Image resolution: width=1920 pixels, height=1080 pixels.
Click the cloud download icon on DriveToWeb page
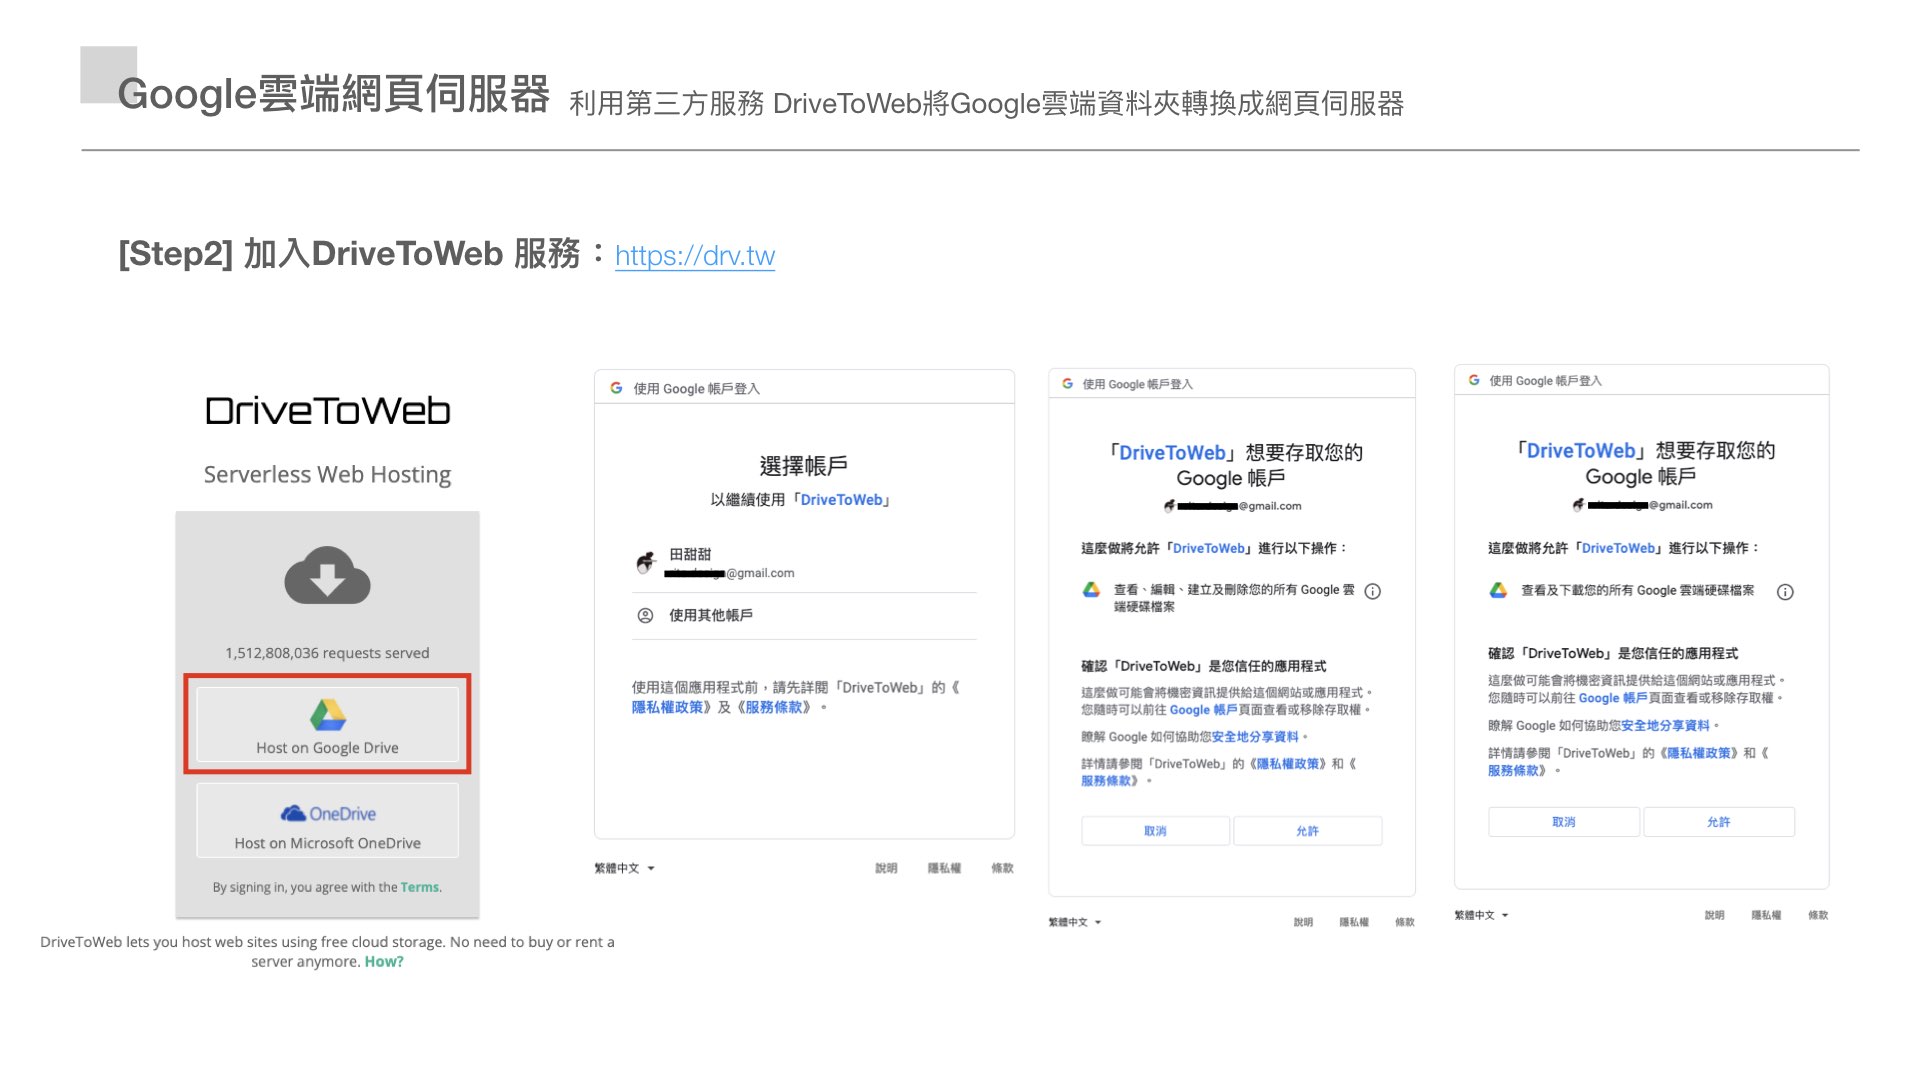pos(327,575)
